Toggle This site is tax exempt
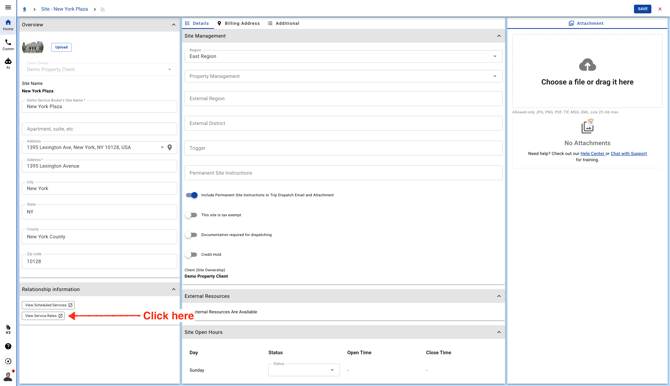The width and height of the screenshot is (670, 386). (x=191, y=215)
